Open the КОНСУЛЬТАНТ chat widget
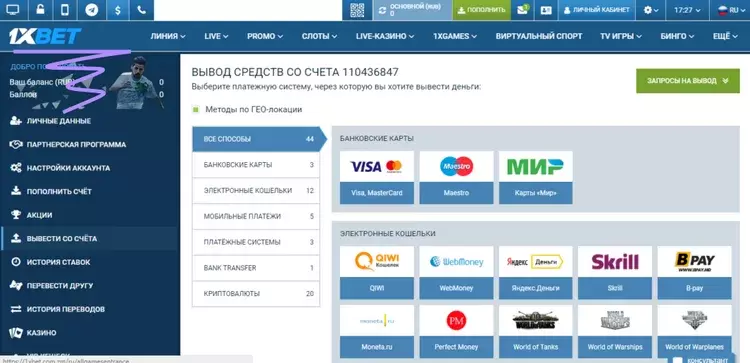 click(701, 360)
